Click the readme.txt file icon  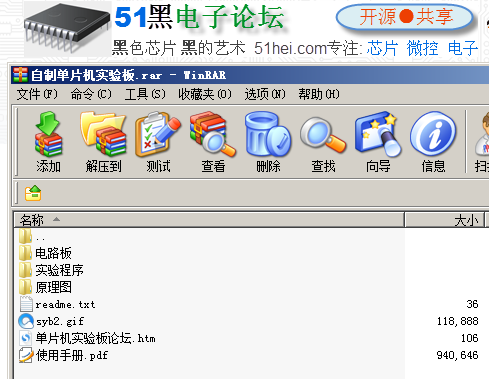26,304
